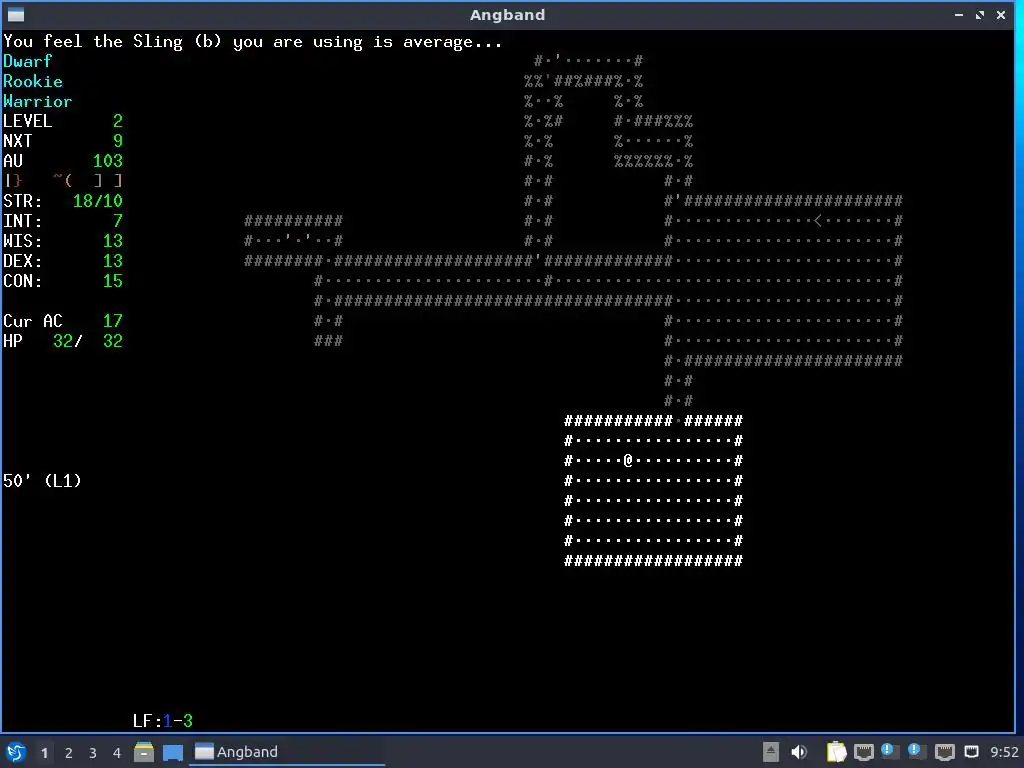
Task: Click the Cur AC 17 row
Action: click(63, 321)
